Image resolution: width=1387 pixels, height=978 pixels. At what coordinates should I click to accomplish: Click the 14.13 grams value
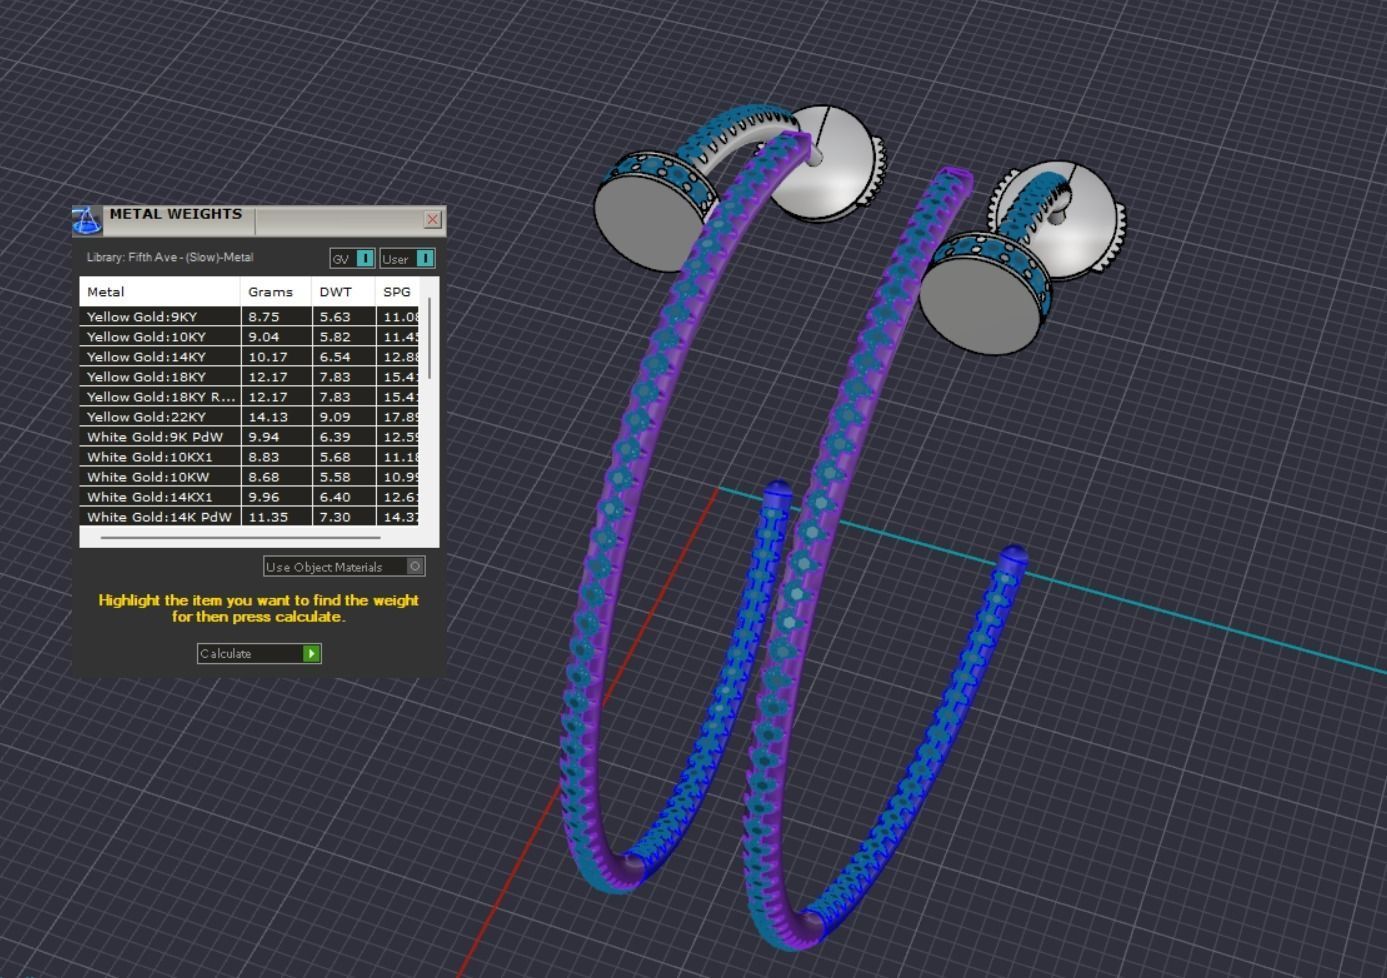[267, 417]
